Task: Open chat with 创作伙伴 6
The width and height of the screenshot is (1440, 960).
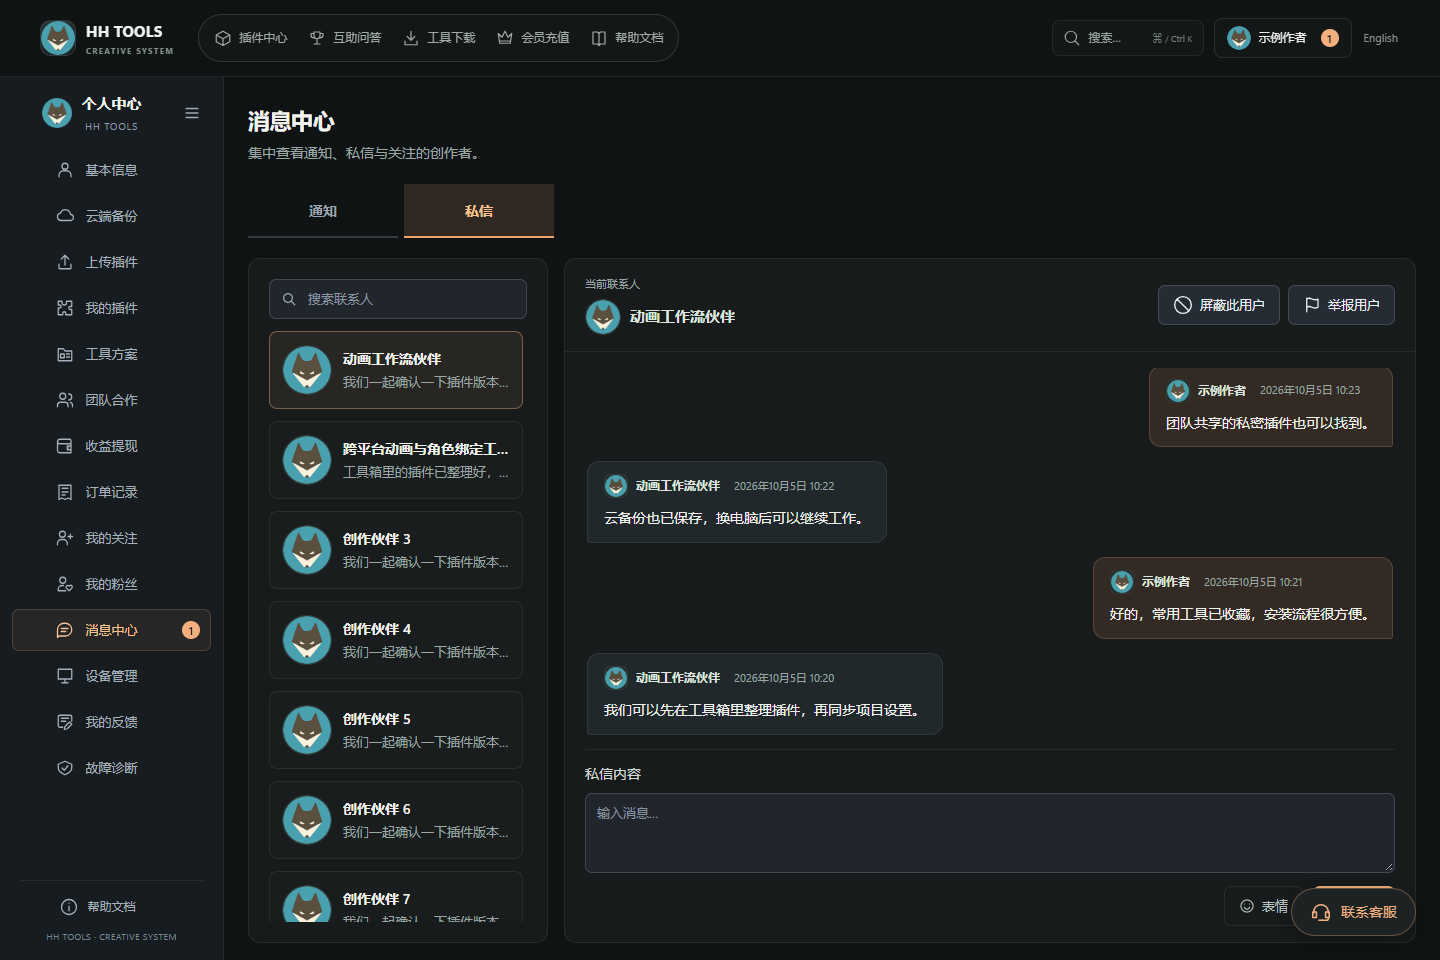Action: pos(396,820)
